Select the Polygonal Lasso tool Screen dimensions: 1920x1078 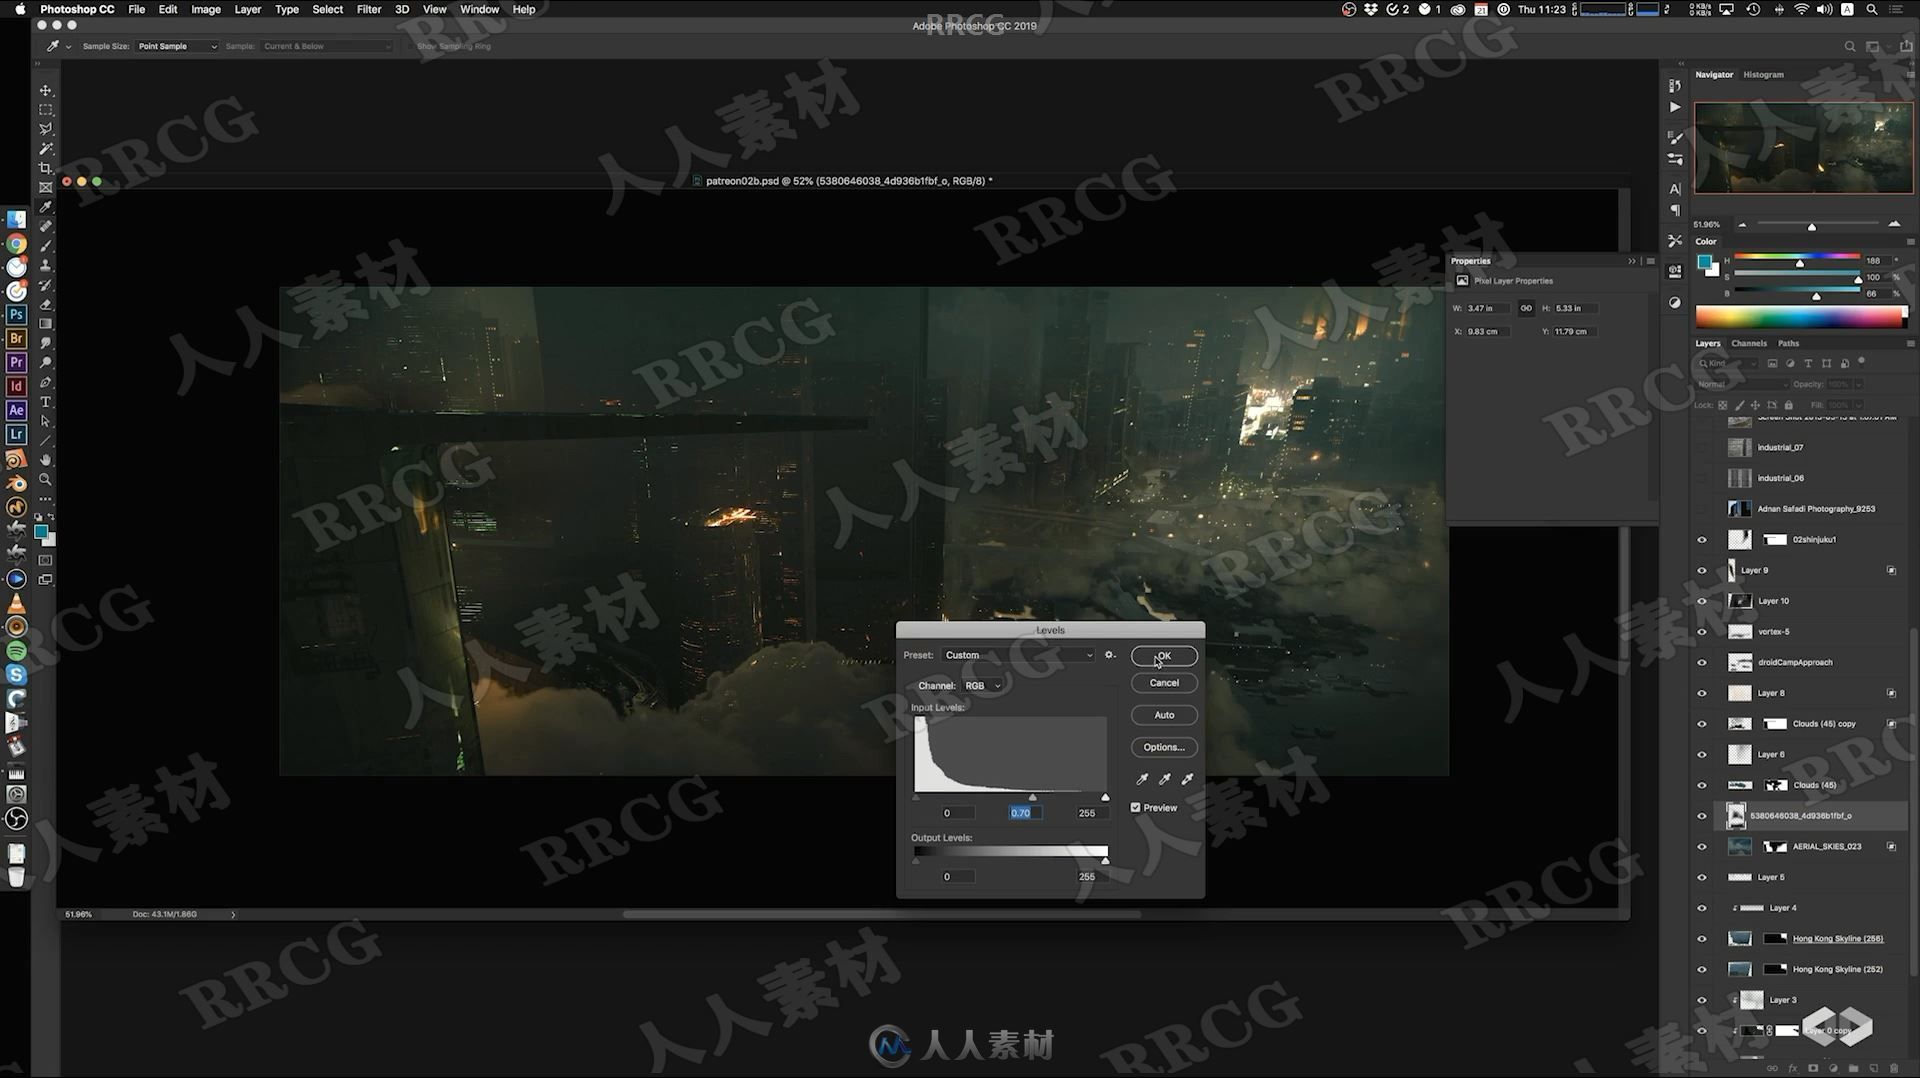coord(45,129)
